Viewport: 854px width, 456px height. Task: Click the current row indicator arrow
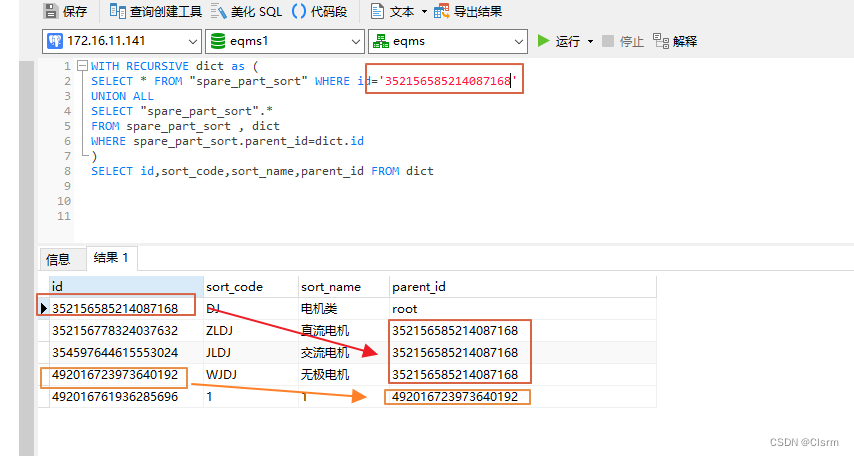[x=44, y=309]
